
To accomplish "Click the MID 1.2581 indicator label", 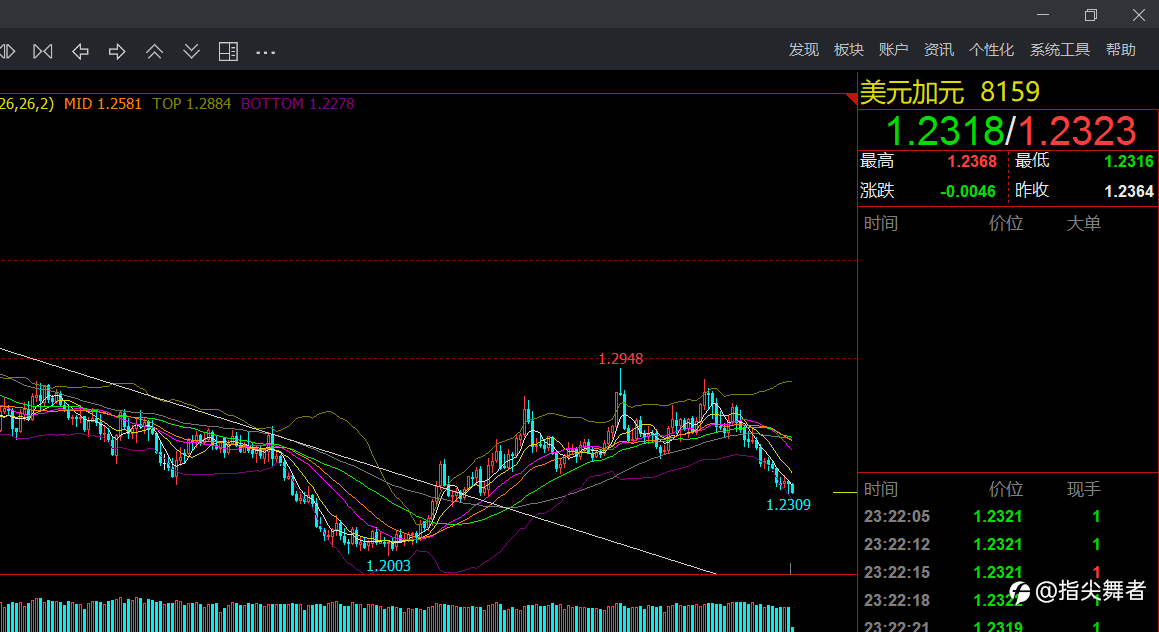I will point(103,103).
